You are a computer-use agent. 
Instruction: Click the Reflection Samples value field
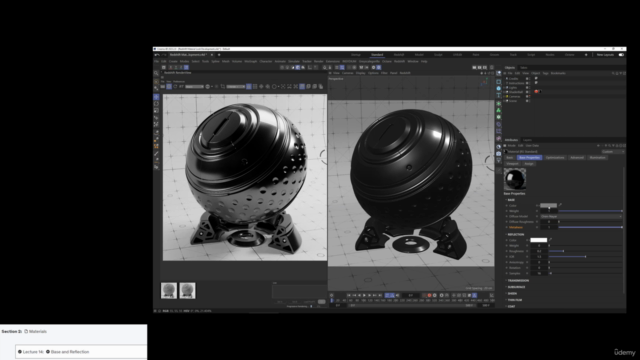(539, 273)
